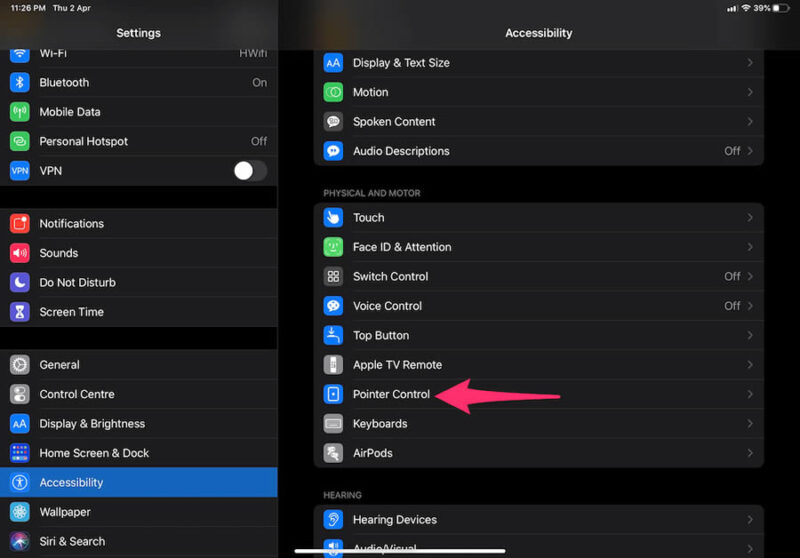Open Control Centre settings
The height and width of the screenshot is (558, 800).
click(138, 394)
